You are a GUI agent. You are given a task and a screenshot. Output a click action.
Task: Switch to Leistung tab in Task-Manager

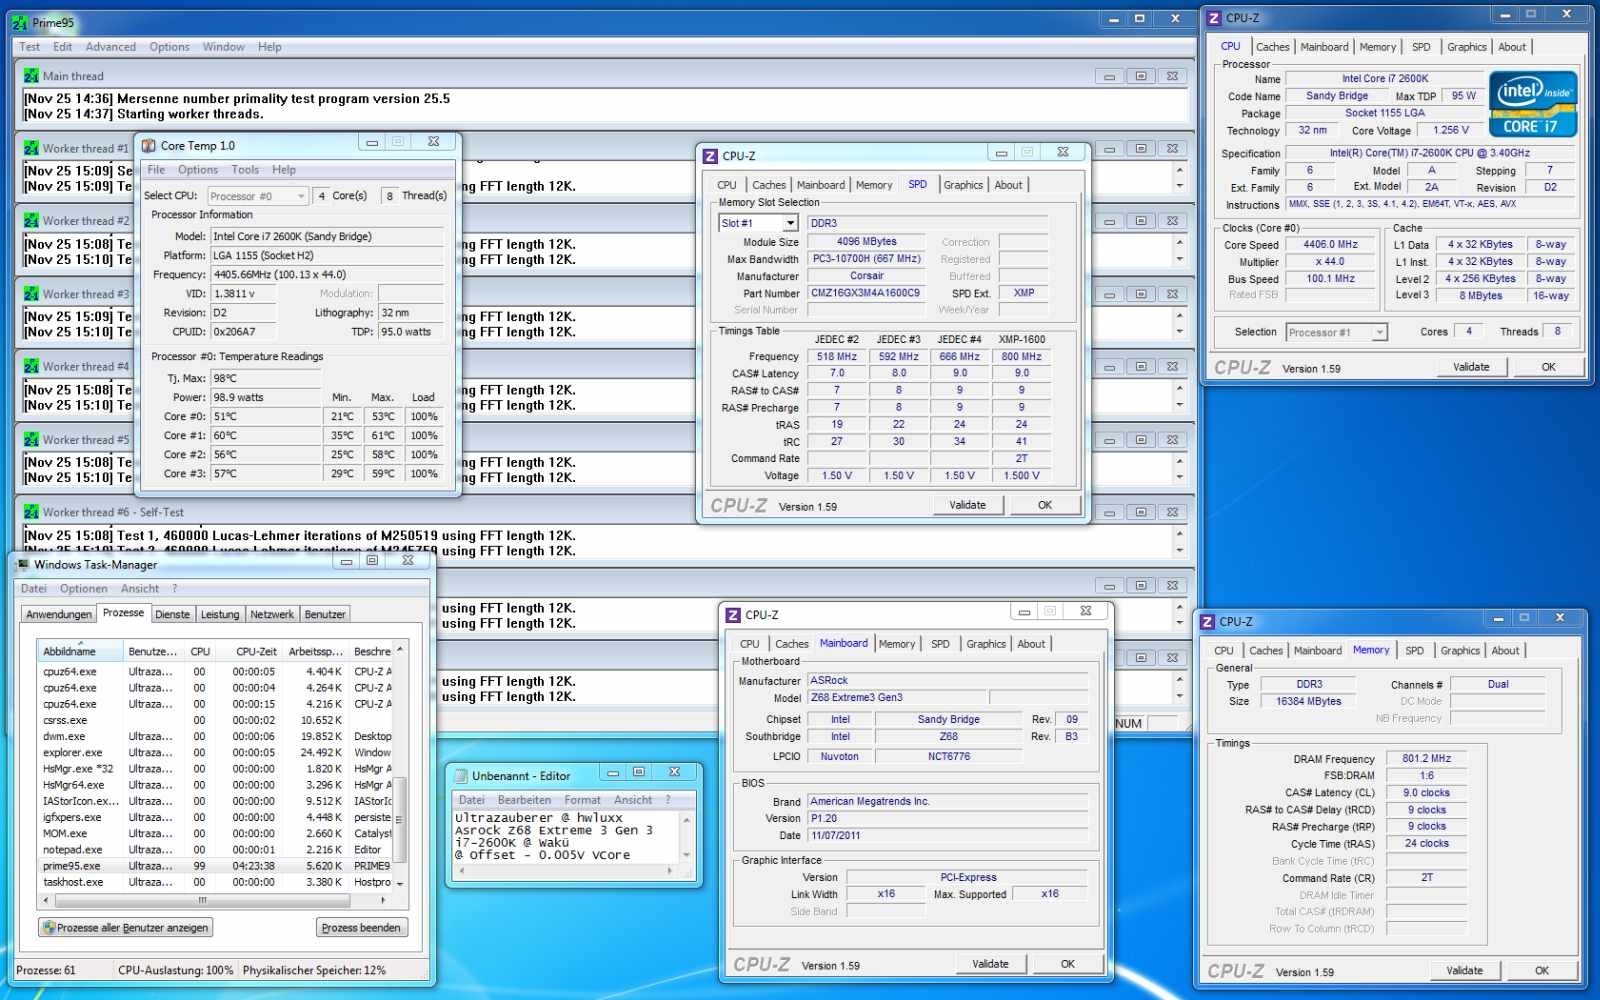click(x=220, y=615)
